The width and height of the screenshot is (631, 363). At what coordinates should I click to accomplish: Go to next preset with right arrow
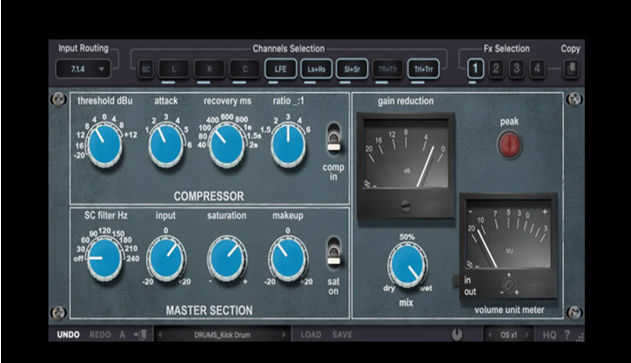(284, 335)
